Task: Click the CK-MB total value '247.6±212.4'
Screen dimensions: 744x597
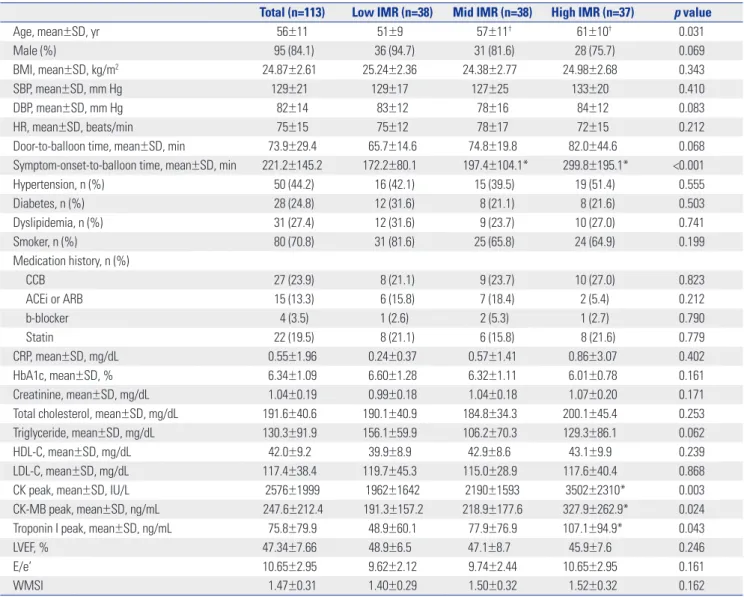Action: click(x=292, y=509)
